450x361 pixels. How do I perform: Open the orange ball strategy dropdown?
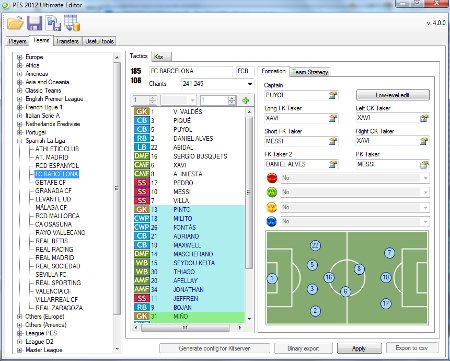coord(425,207)
